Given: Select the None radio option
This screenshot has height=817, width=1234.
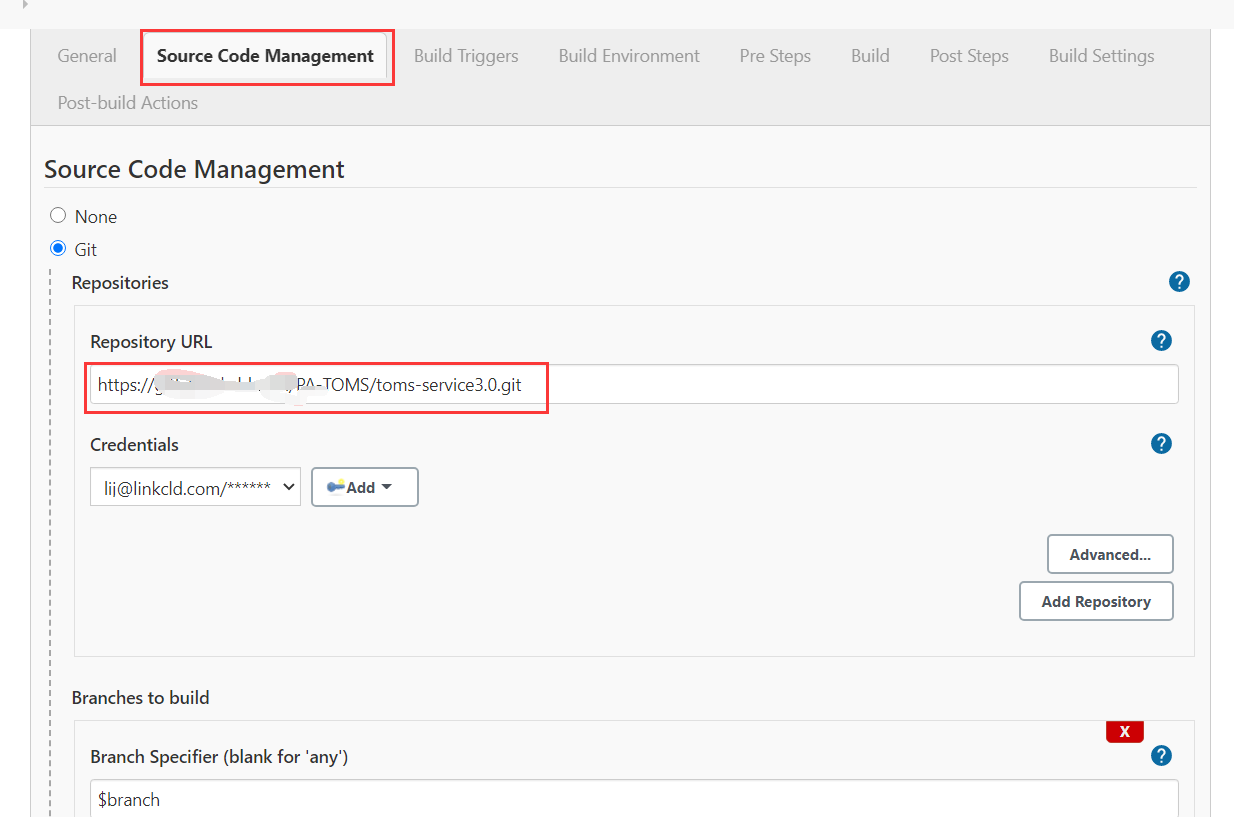Looking at the screenshot, I should [x=58, y=215].
